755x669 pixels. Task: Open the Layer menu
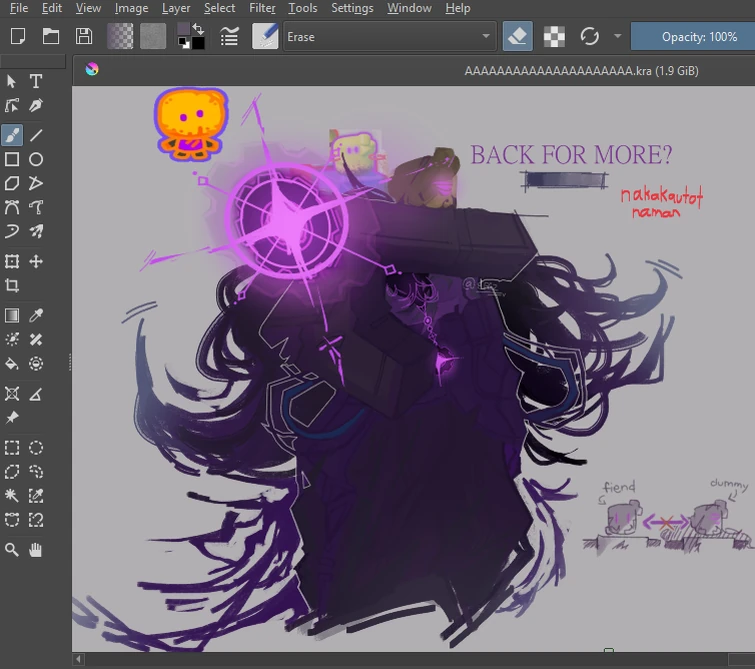(176, 8)
